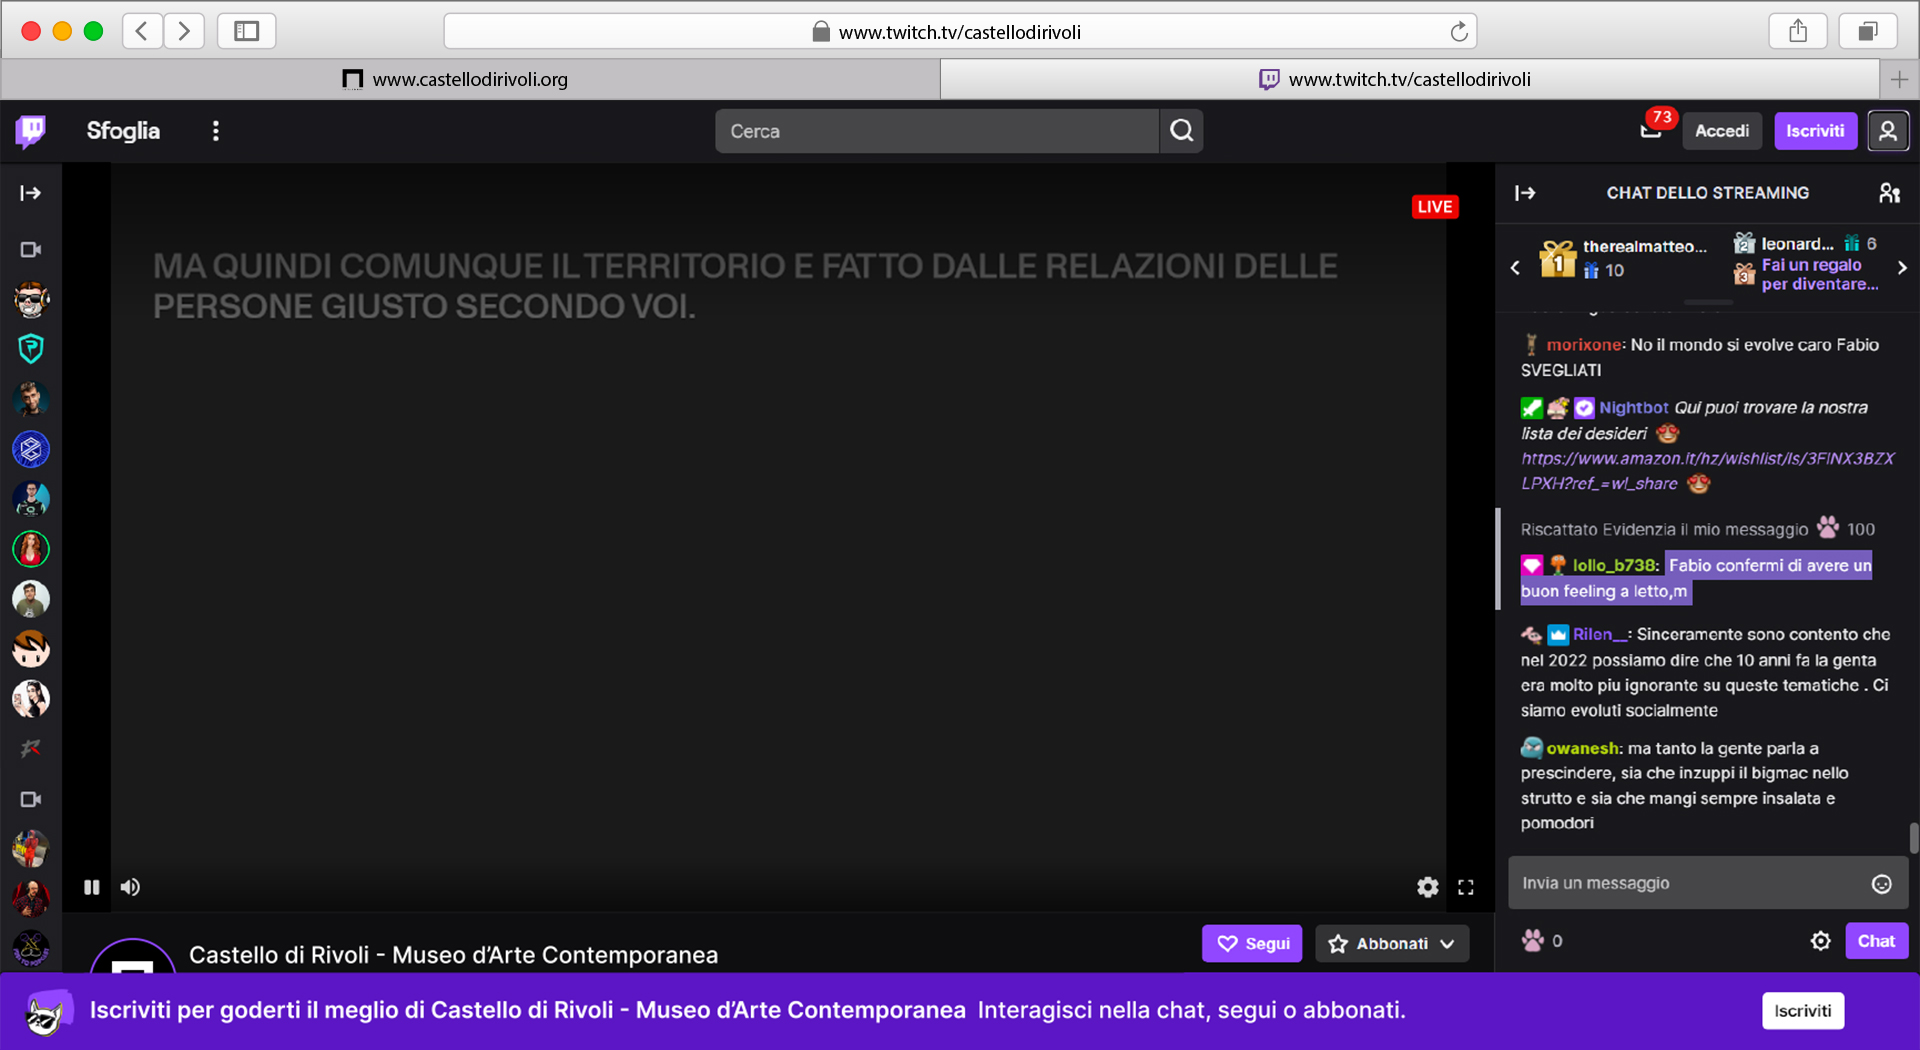Click the Twitch logo home icon
This screenshot has width=1920, height=1050.
31,131
